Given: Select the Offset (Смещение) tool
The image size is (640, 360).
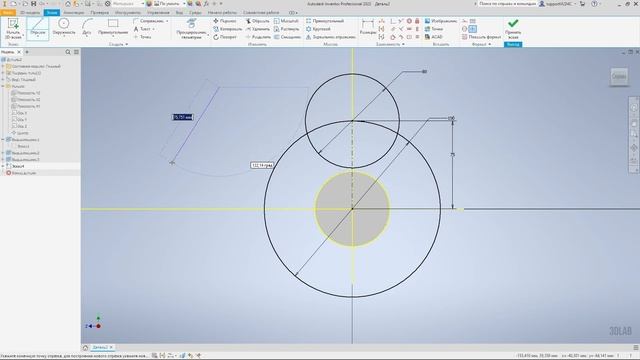Looking at the screenshot, I should (287, 37).
